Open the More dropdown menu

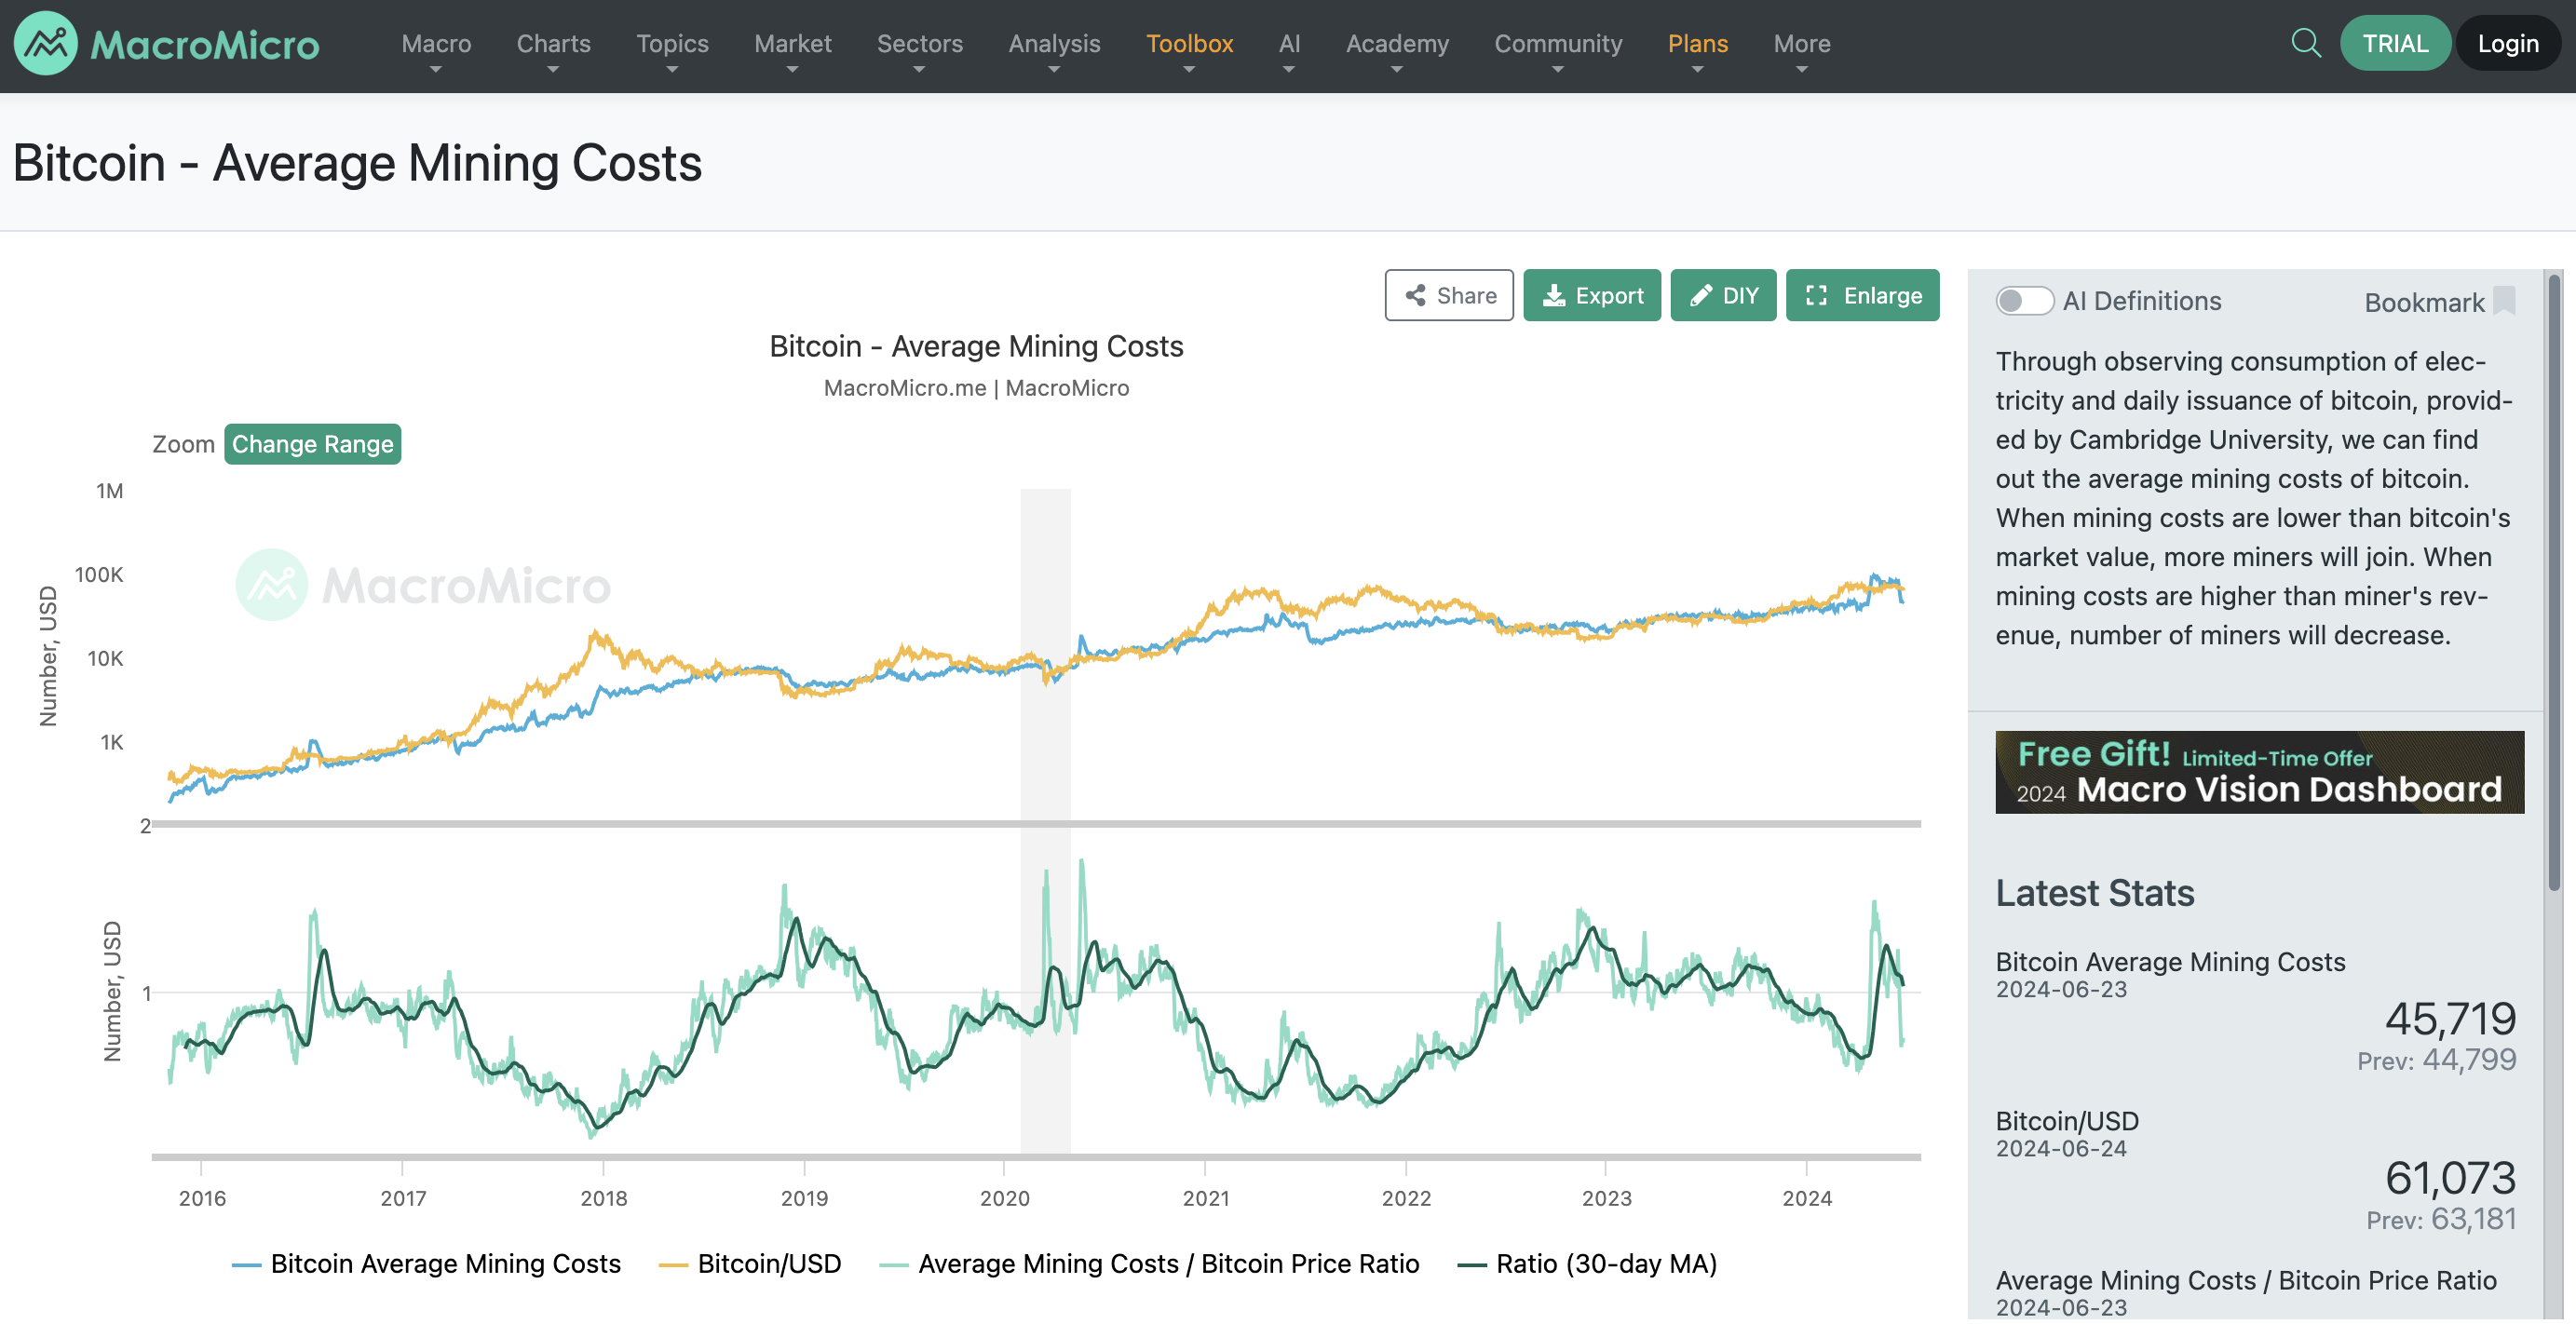(x=1801, y=45)
